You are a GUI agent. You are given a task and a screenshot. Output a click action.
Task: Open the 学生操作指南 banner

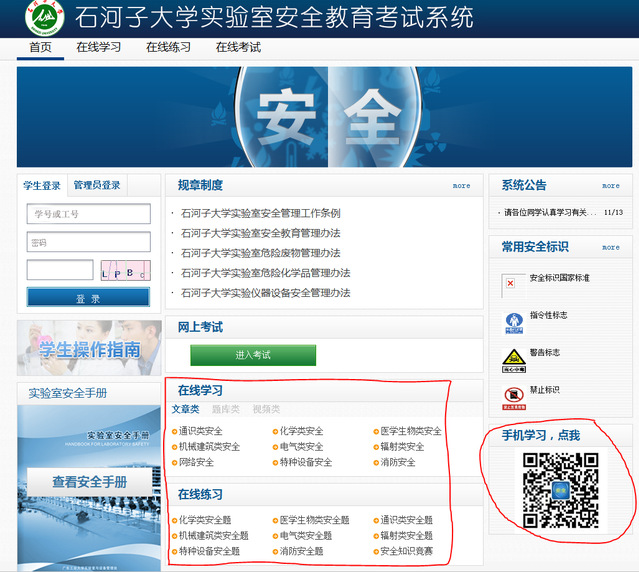(x=89, y=348)
